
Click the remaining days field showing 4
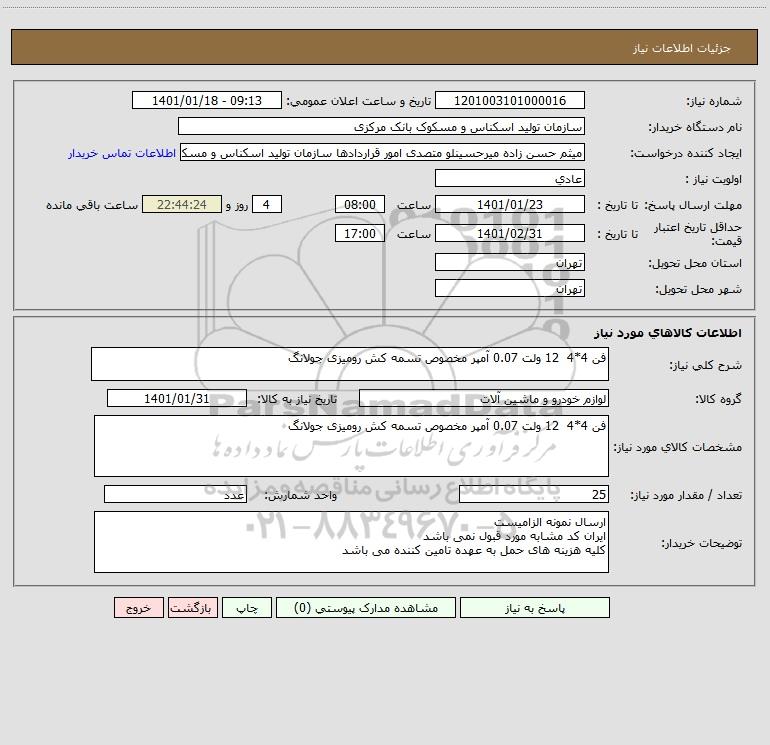(x=267, y=204)
